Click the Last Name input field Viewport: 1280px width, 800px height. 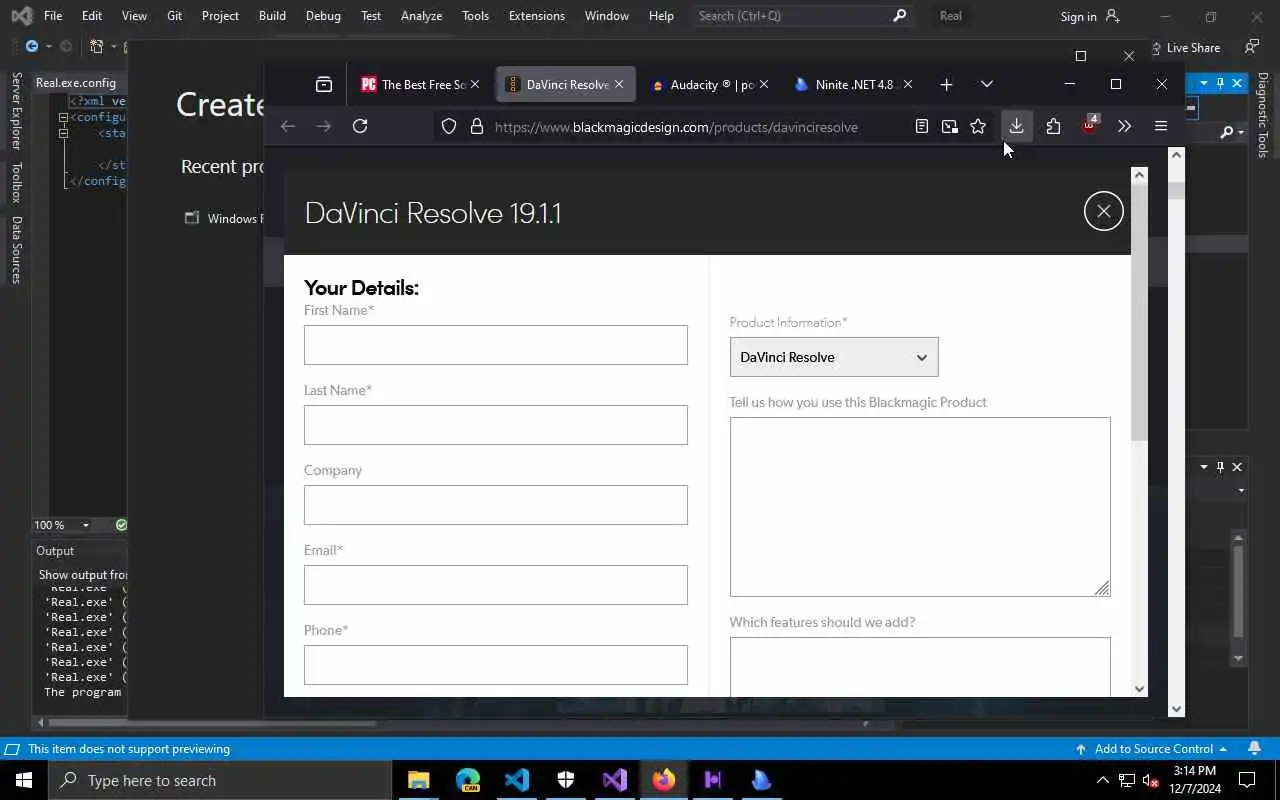496,425
